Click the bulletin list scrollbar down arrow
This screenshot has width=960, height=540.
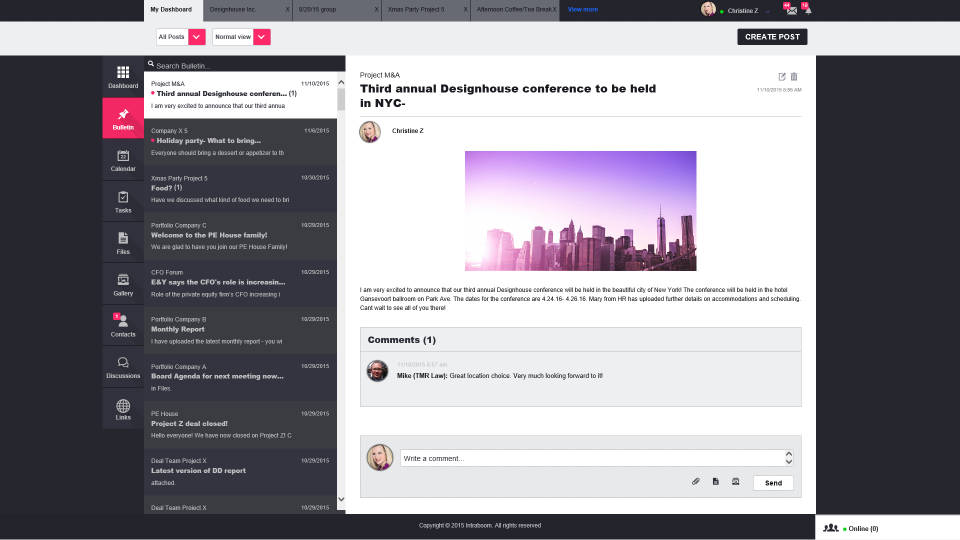click(x=341, y=498)
